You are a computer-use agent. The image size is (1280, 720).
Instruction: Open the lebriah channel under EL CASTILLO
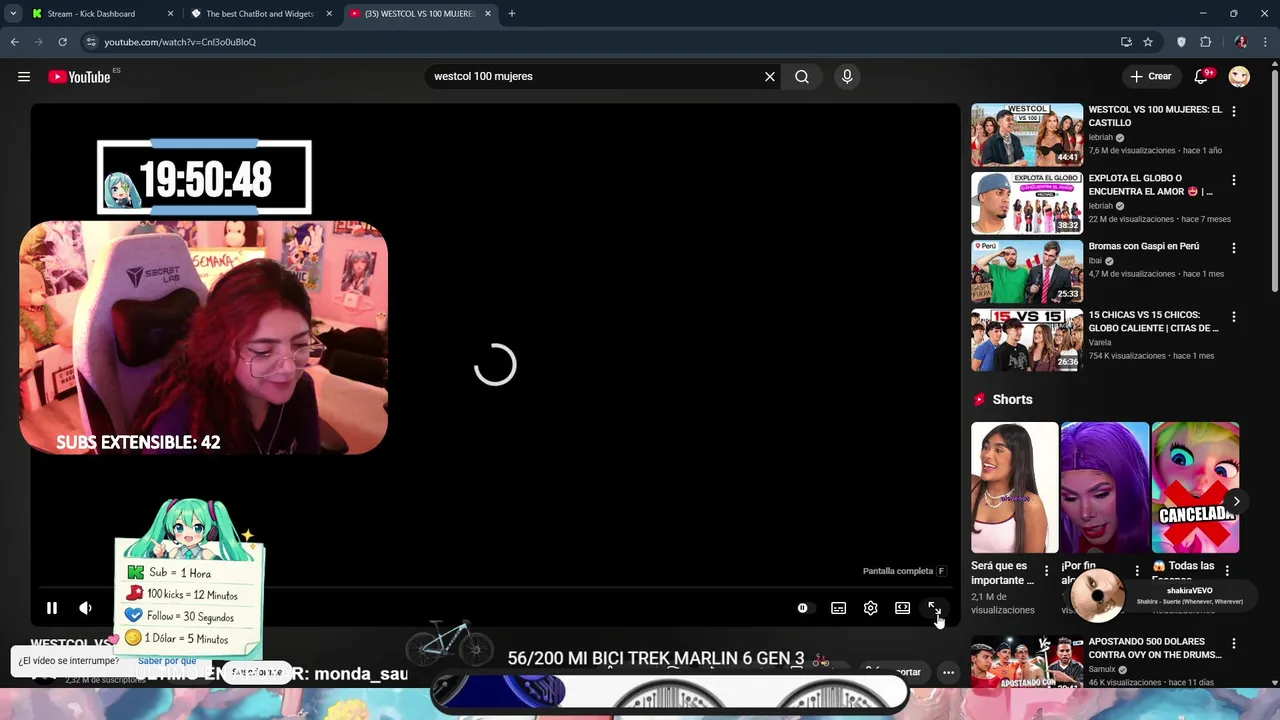tap(1101, 137)
